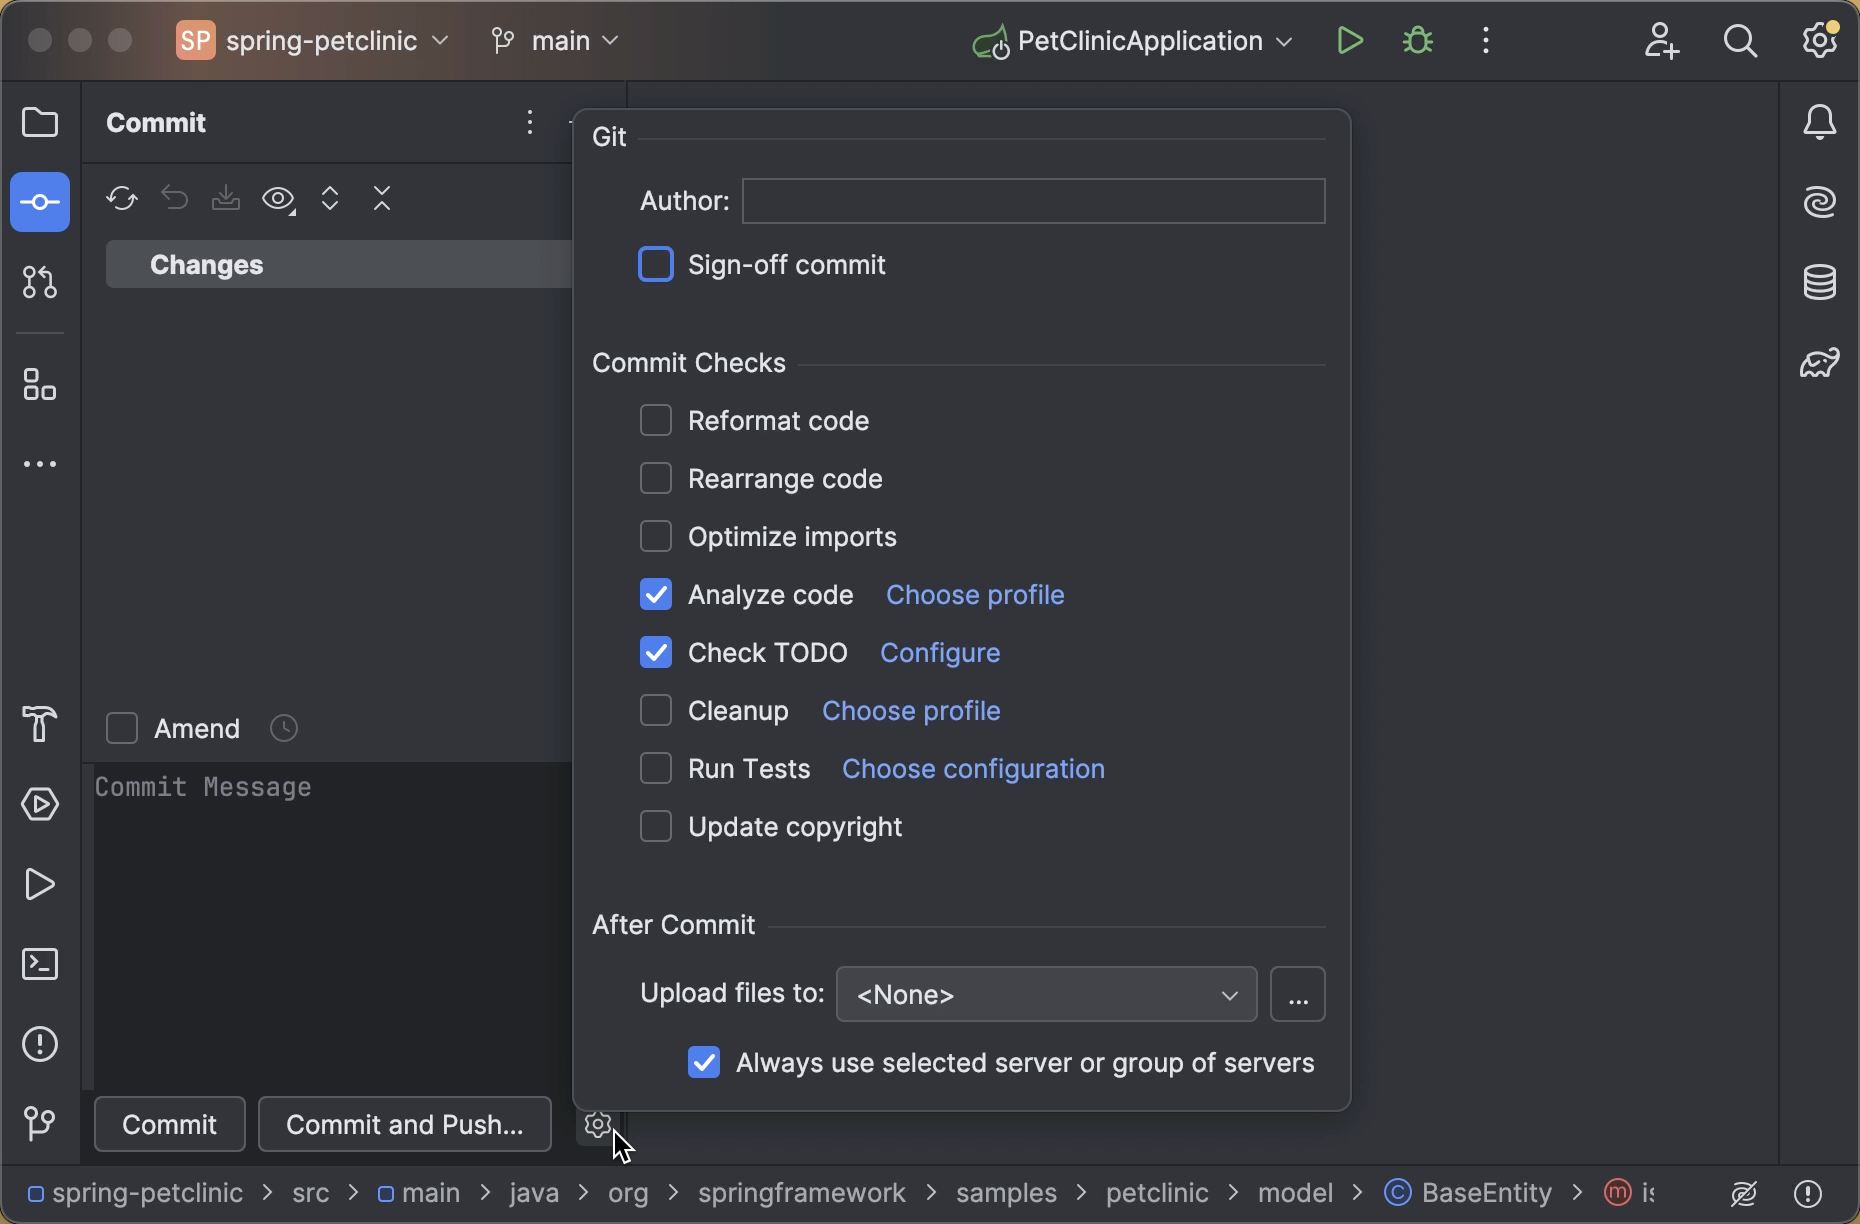Open the Upload files to server dropdown
Image resolution: width=1860 pixels, height=1224 pixels.
1045,994
